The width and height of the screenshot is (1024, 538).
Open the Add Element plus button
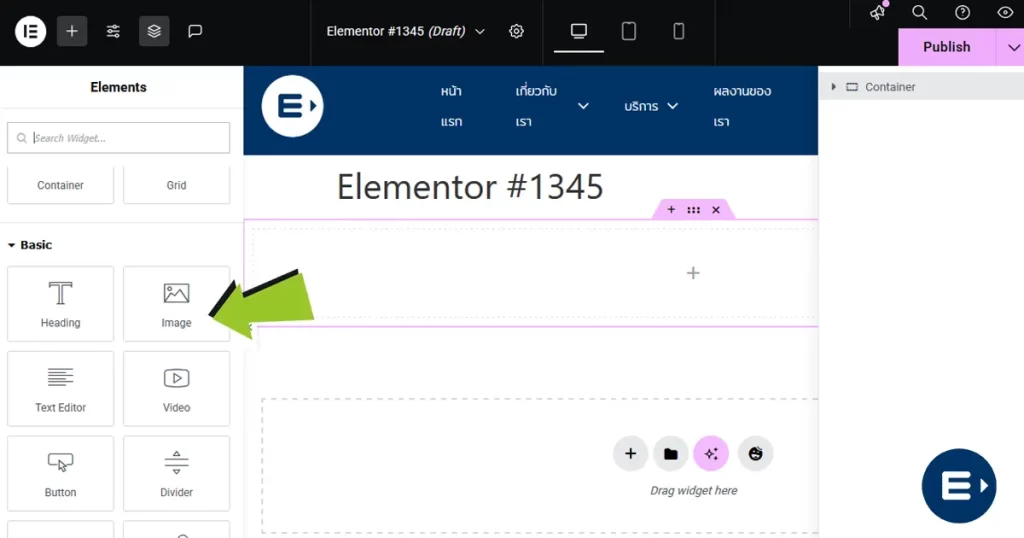click(x=72, y=31)
